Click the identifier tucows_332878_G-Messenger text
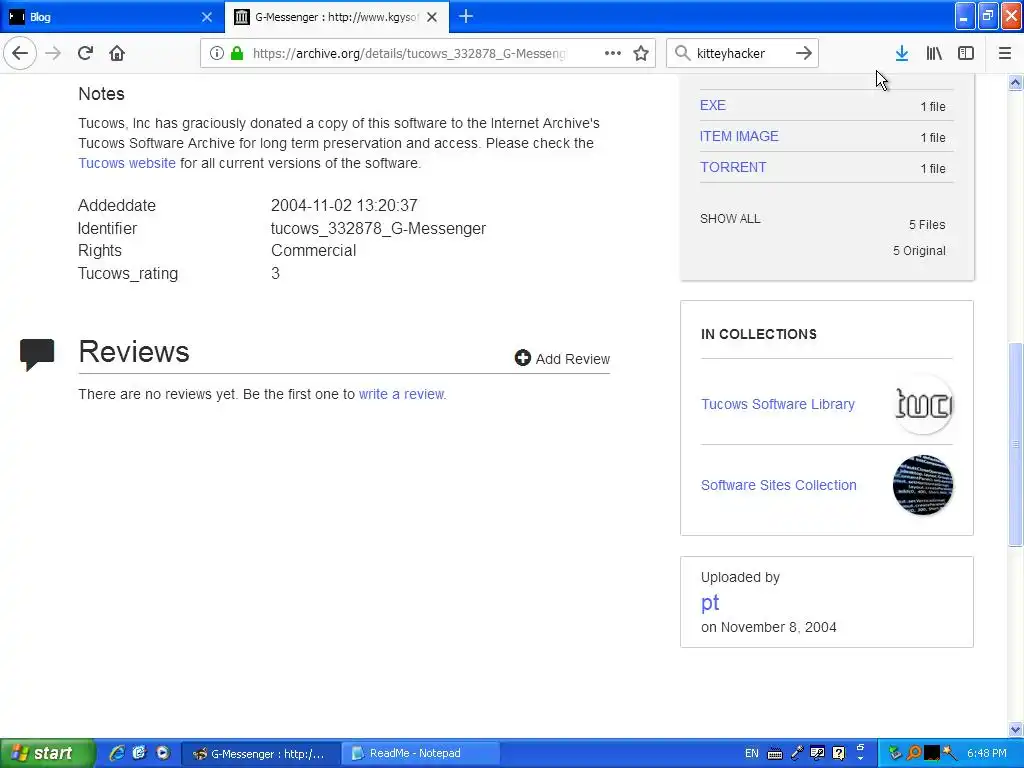 coord(378,229)
